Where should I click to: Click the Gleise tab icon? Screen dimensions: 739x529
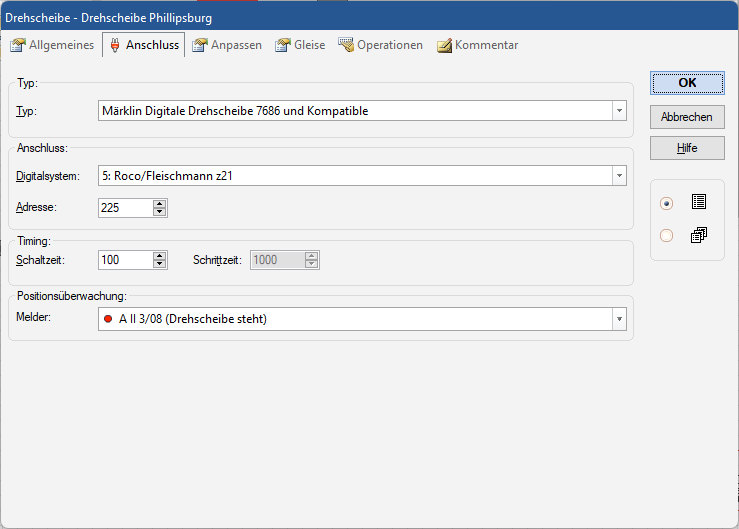[283, 45]
